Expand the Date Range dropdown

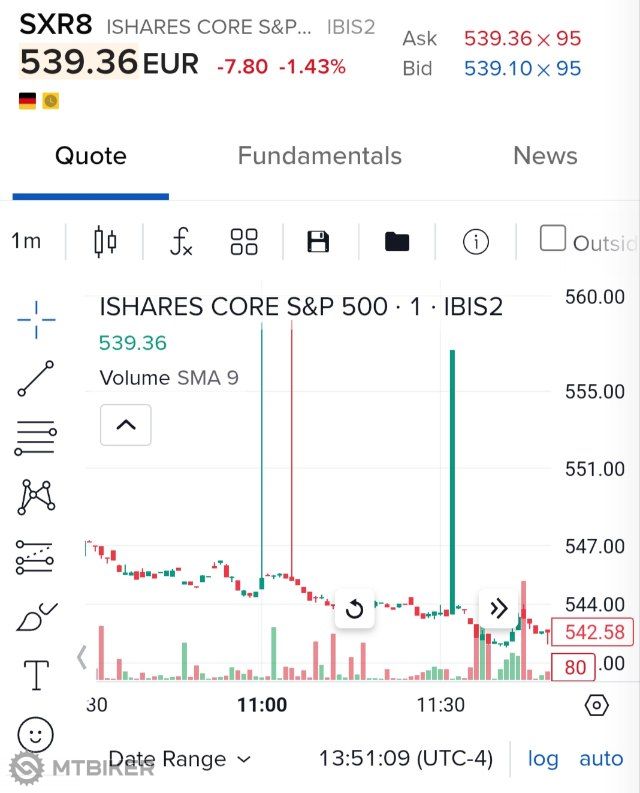180,759
